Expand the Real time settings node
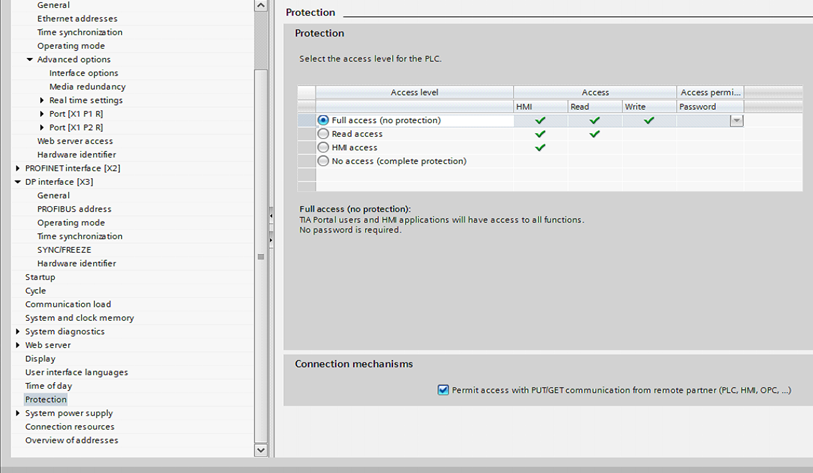 [x=42, y=100]
